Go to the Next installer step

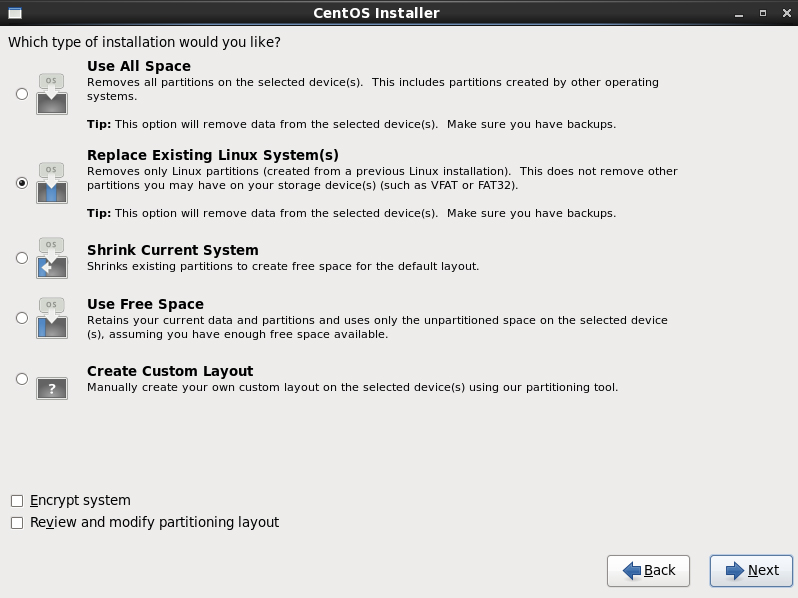tap(751, 571)
